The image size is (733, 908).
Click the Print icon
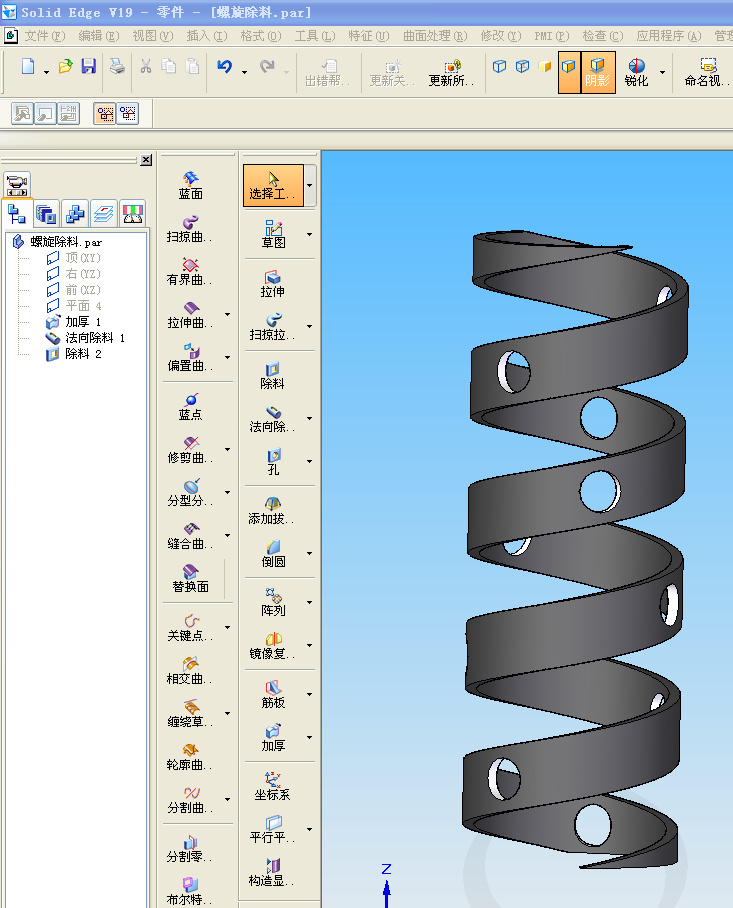118,66
